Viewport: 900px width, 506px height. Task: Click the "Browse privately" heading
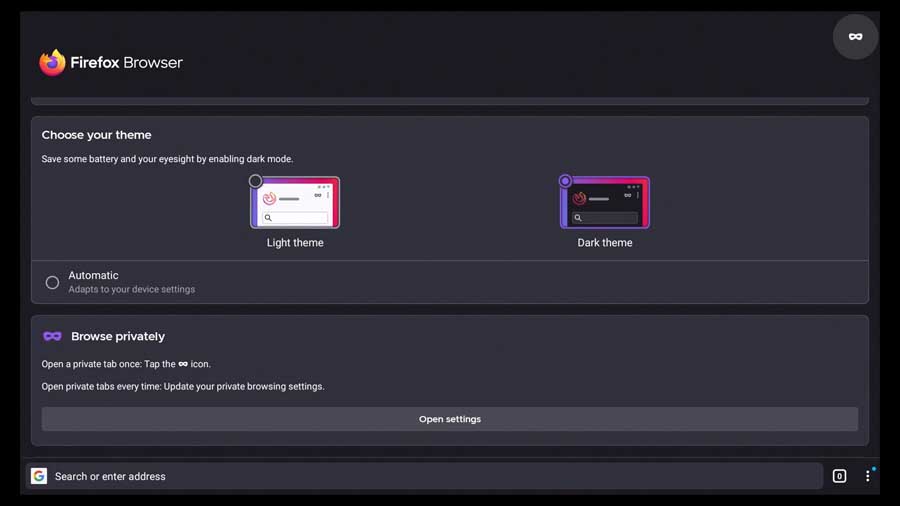[x=118, y=336]
